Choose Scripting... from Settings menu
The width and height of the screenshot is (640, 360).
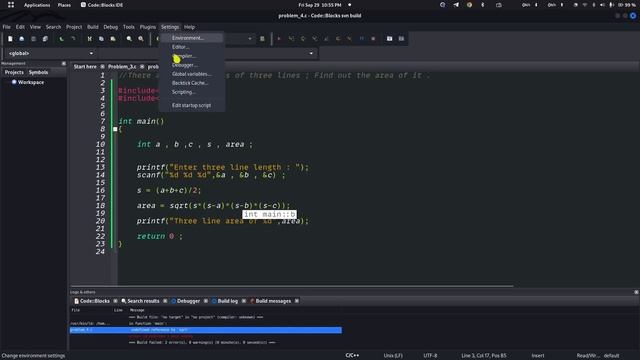(192, 92)
